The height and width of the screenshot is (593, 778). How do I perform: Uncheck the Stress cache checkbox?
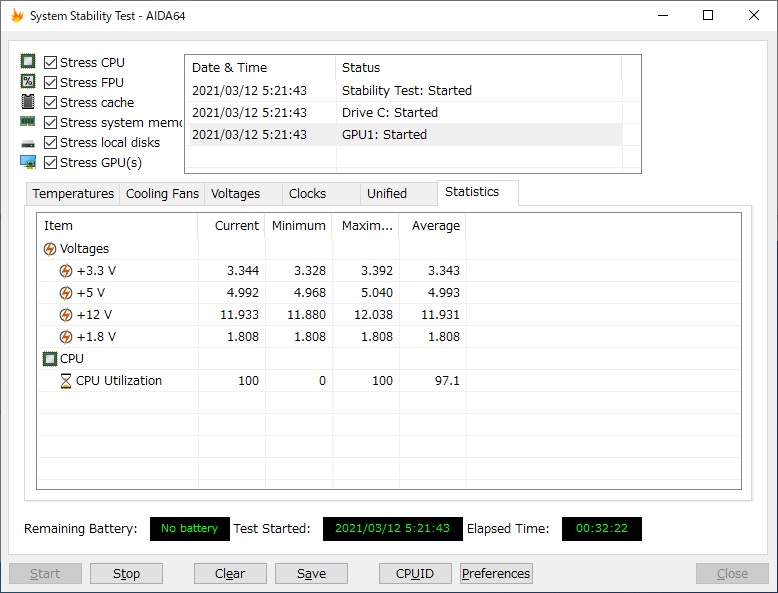point(51,102)
